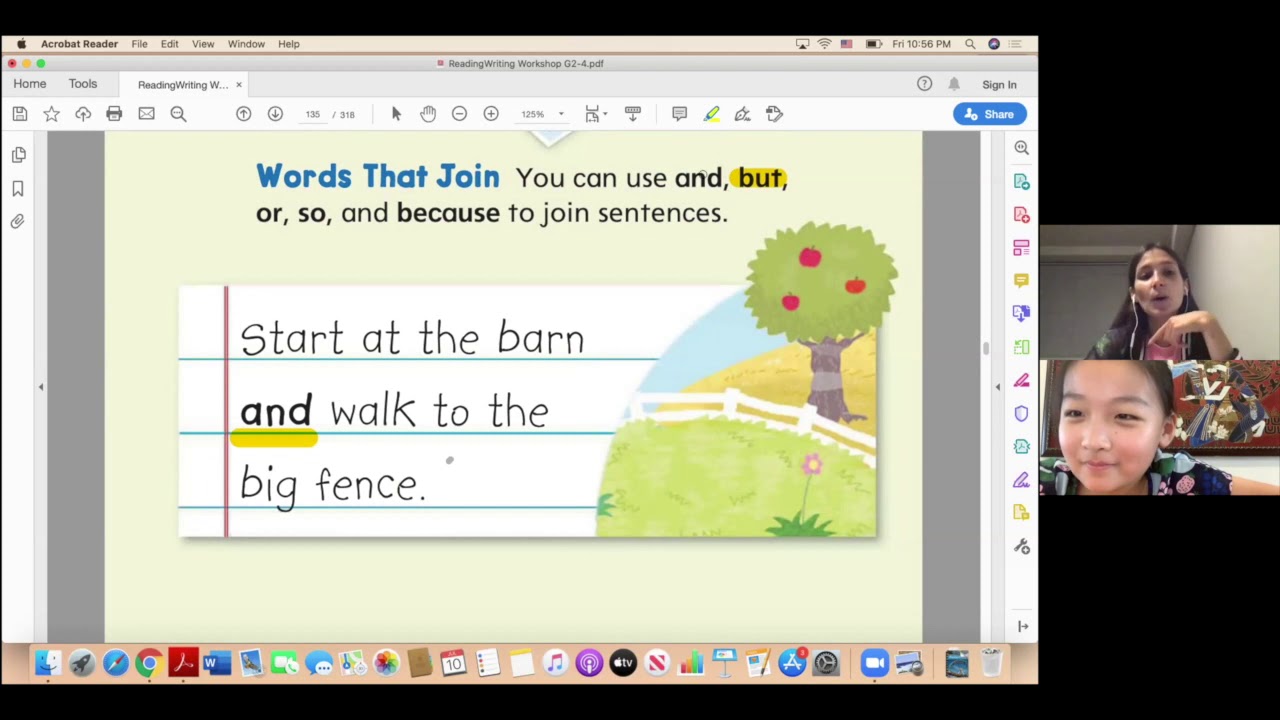This screenshot has width=1280, height=720.
Task: Expand the left navigation pane arrow
Action: [41, 387]
